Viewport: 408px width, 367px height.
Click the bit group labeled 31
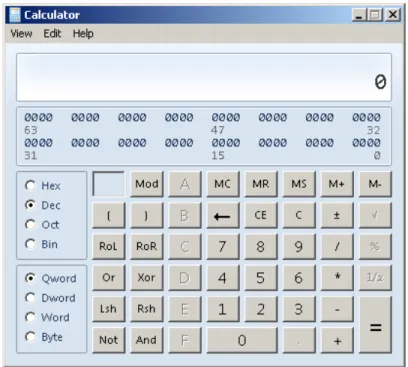click(38, 143)
